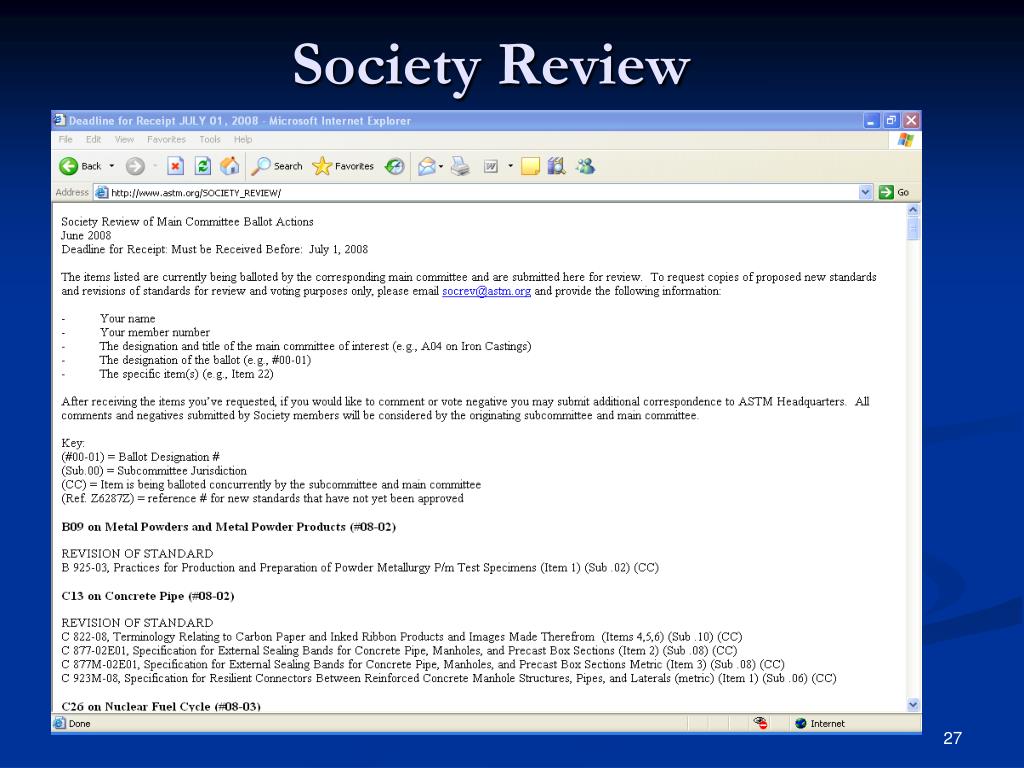Click the Internet zone globe icon

tap(801, 723)
